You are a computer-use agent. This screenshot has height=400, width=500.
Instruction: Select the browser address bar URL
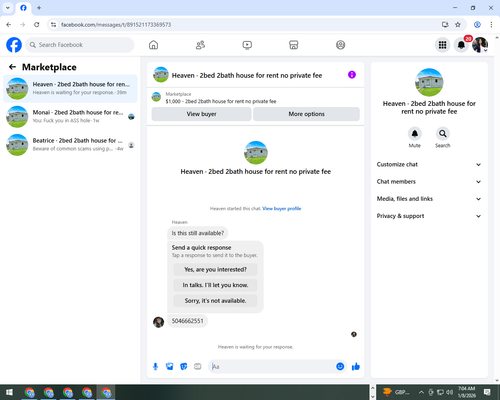pyautogui.click(x=116, y=25)
